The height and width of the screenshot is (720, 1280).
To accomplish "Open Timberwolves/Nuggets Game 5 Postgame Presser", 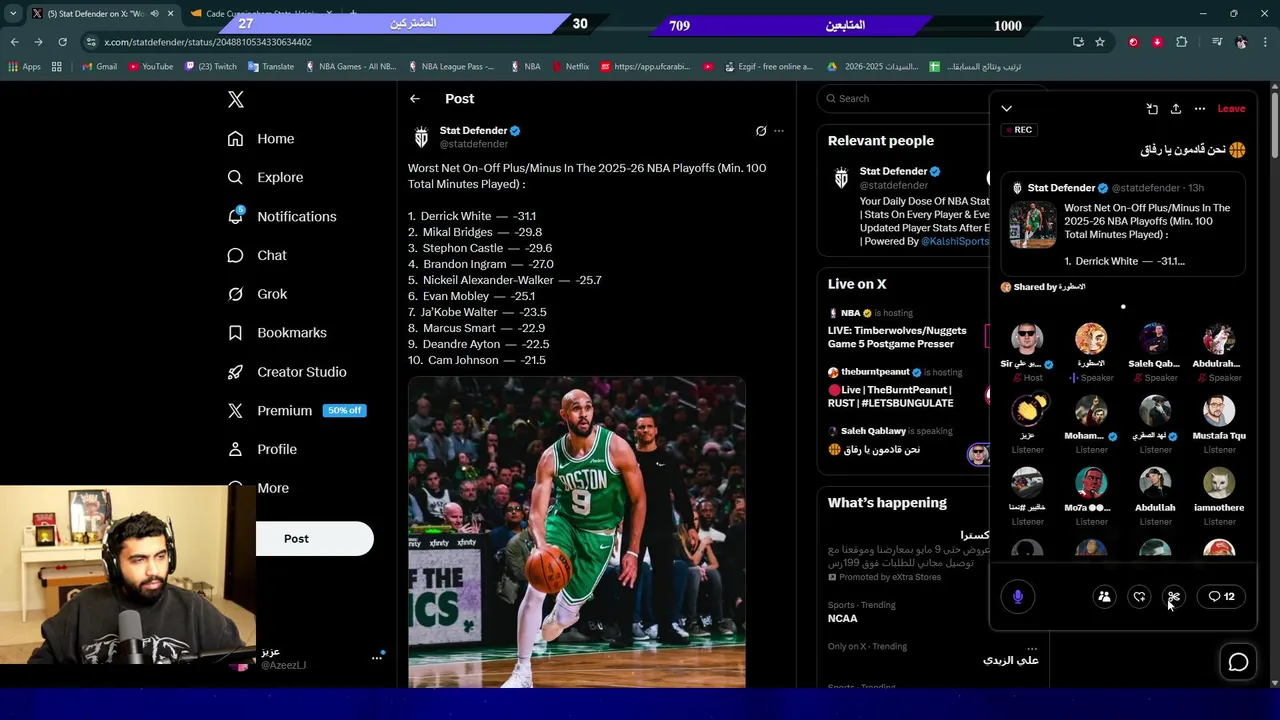I will (x=897, y=337).
